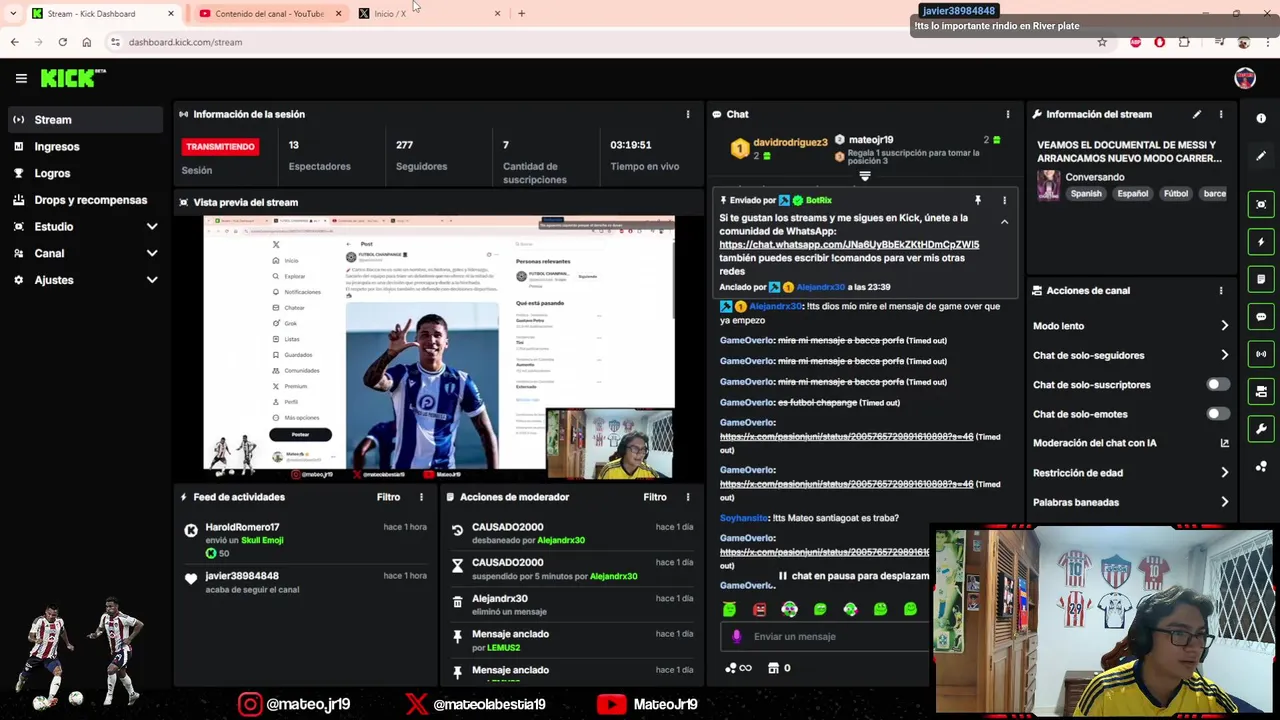The height and width of the screenshot is (720, 1280).
Task: Reload the page with browser refresh button
Action: click(x=62, y=42)
